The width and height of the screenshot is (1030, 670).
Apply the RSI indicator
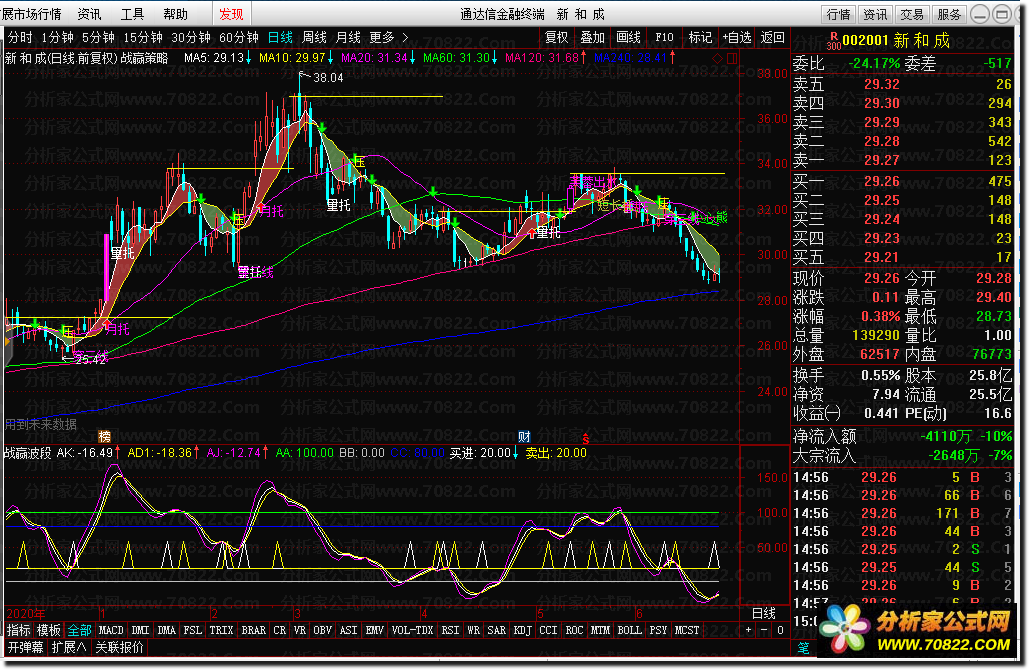451,630
